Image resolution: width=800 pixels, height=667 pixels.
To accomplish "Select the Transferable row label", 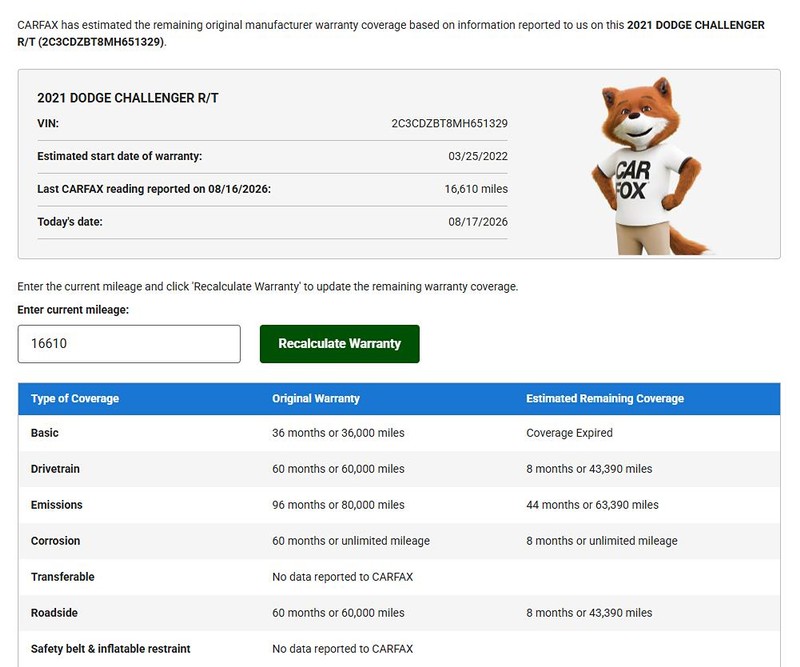I will click(62, 577).
